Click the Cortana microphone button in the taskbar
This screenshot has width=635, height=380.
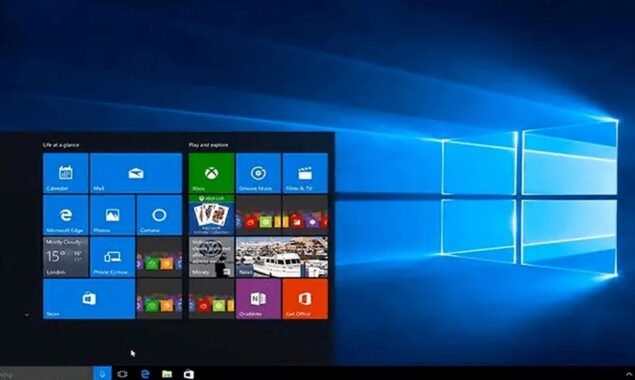pyautogui.click(x=102, y=374)
